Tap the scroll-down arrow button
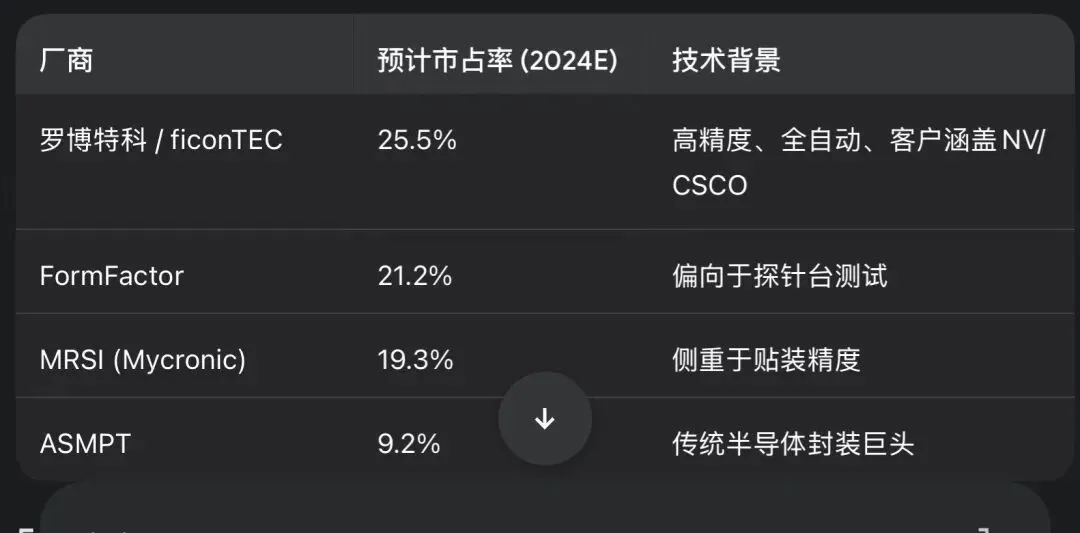Viewport: 1080px width, 533px height. 545,419
